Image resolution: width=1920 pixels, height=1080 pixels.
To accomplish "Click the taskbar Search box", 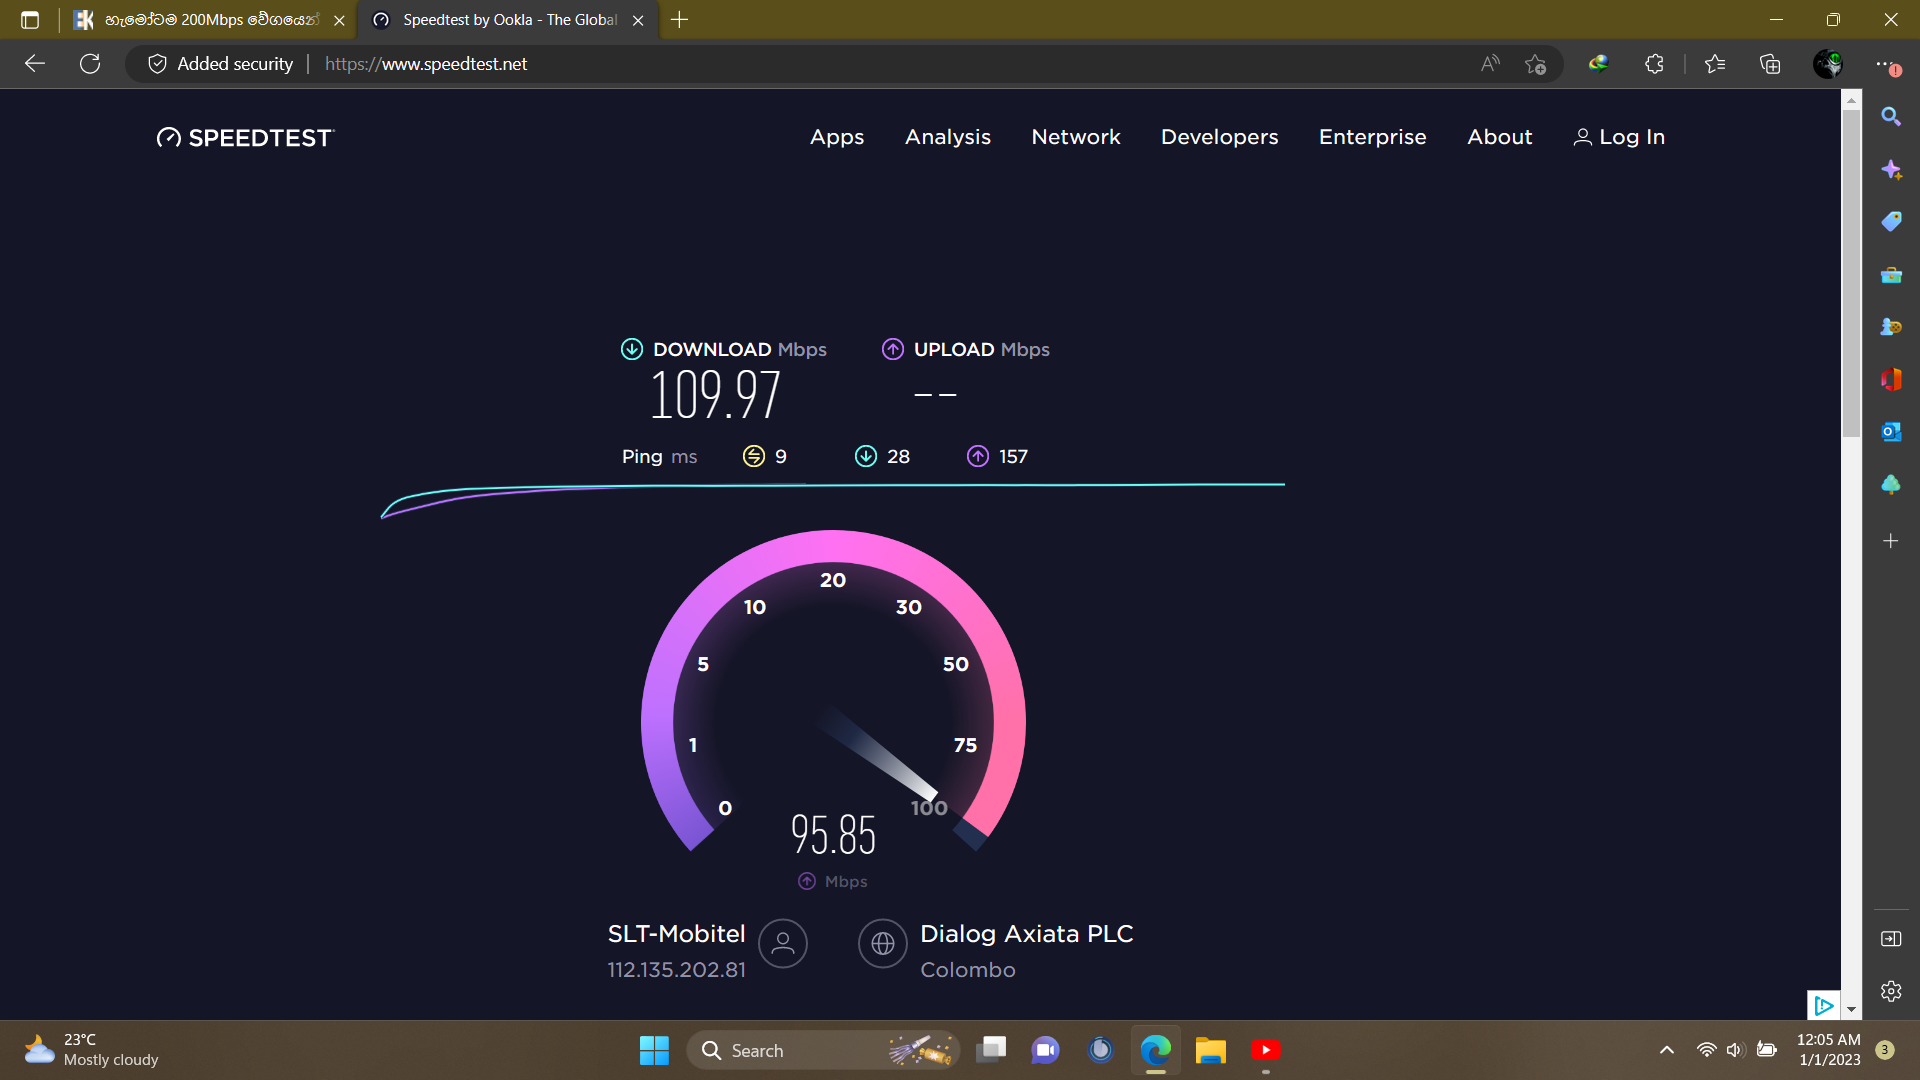I will (x=823, y=1050).
